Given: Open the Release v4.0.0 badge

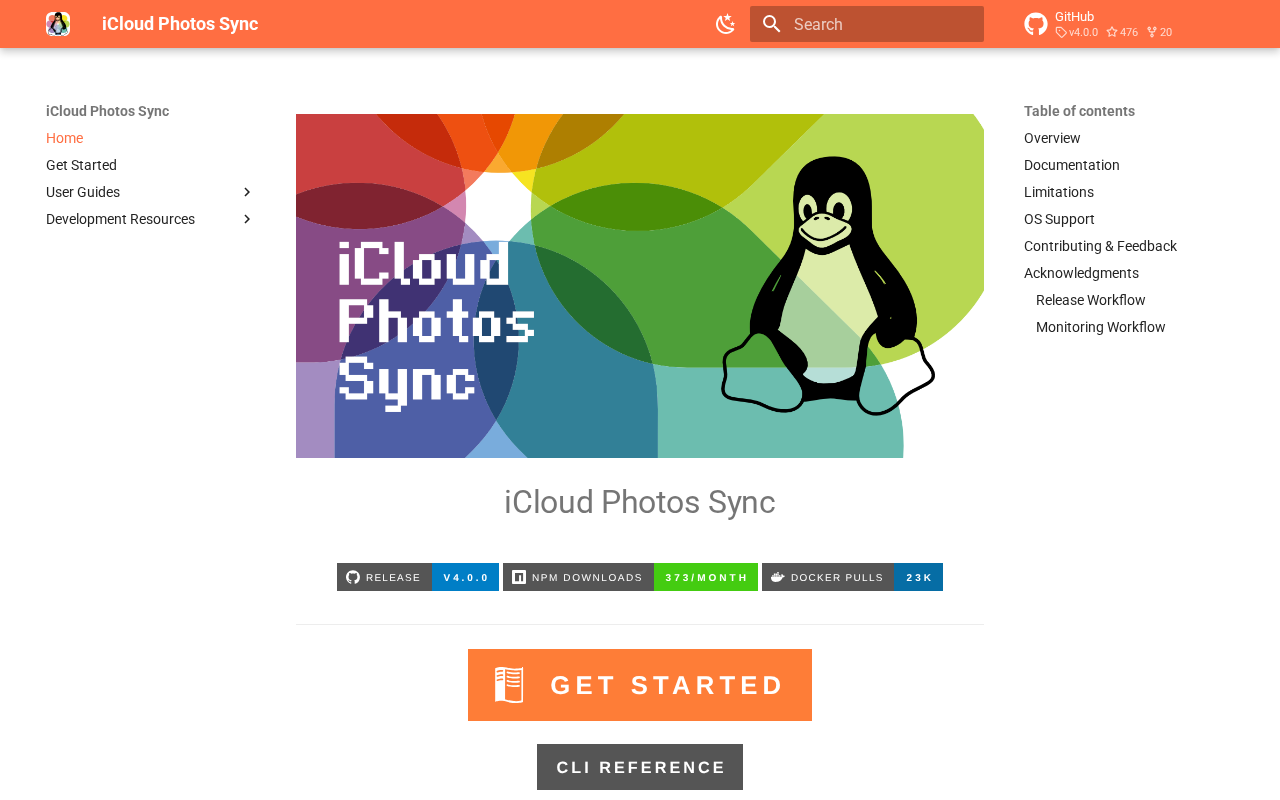Looking at the screenshot, I should pyautogui.click(x=418, y=577).
